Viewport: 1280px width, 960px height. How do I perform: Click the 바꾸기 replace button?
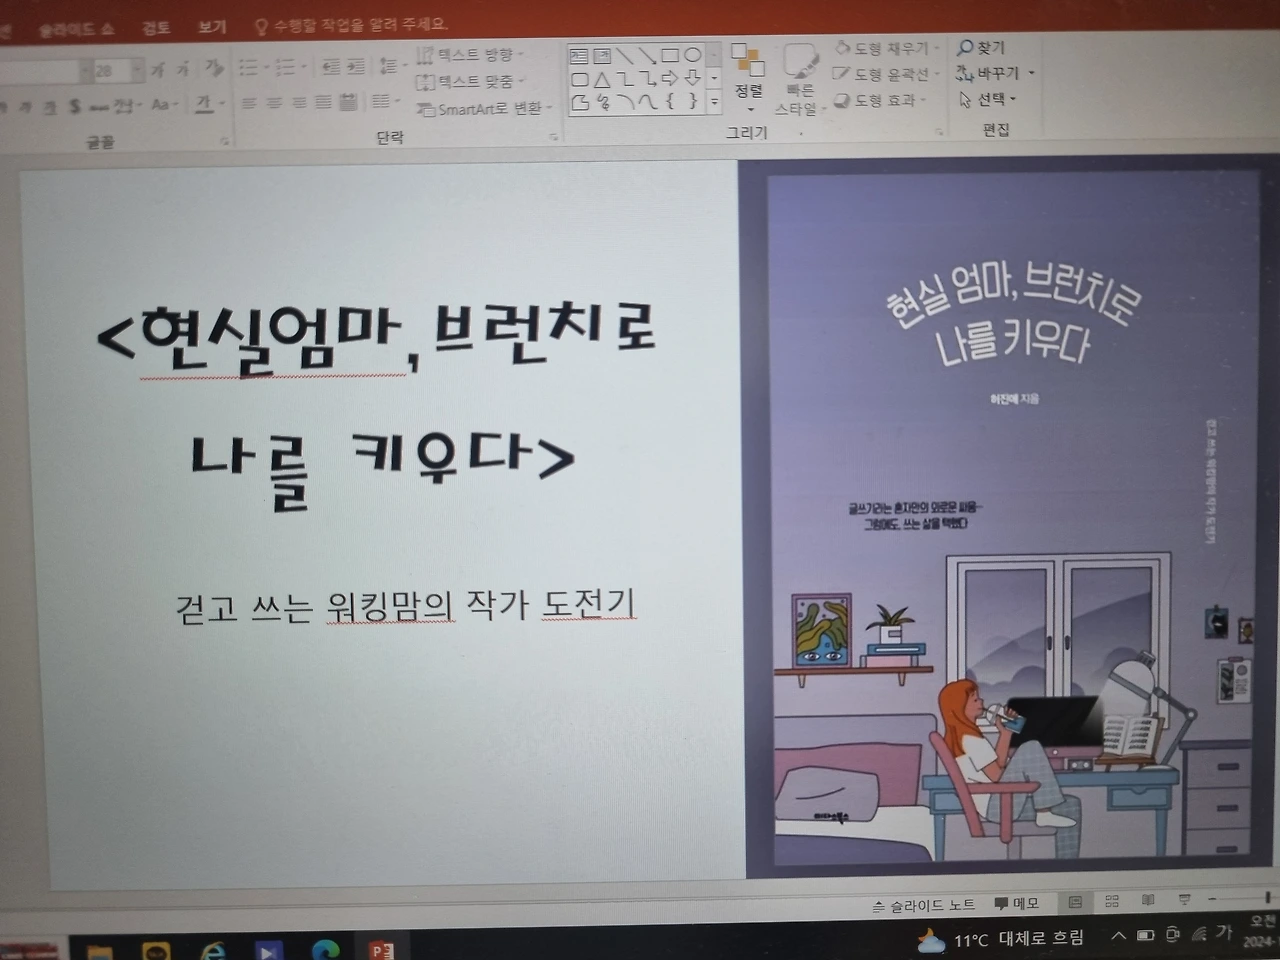(995, 73)
